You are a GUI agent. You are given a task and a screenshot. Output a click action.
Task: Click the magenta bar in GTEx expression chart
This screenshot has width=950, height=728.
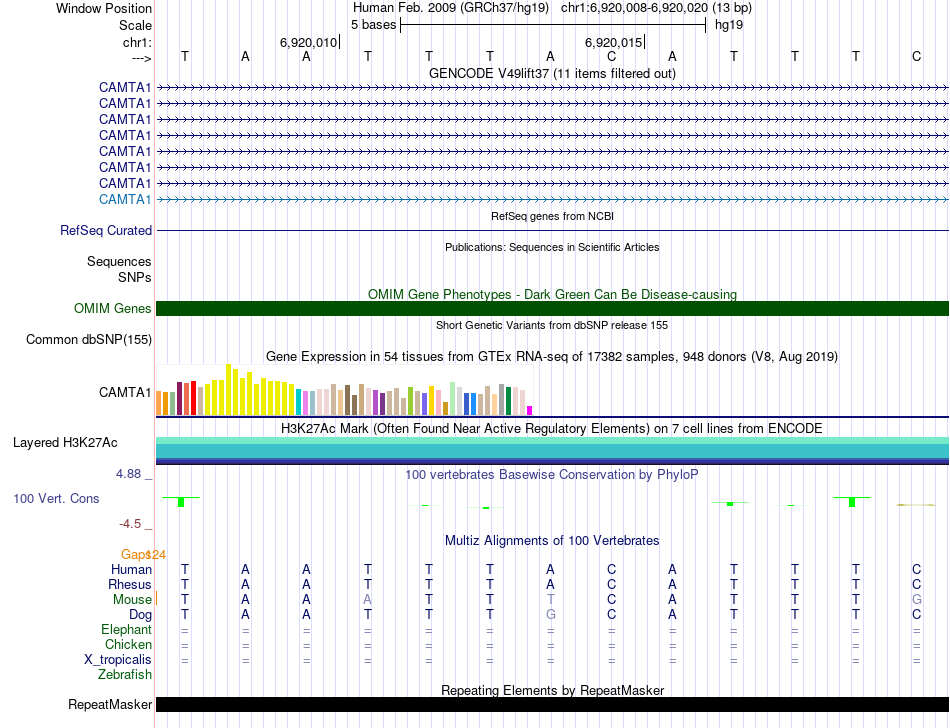point(529,411)
